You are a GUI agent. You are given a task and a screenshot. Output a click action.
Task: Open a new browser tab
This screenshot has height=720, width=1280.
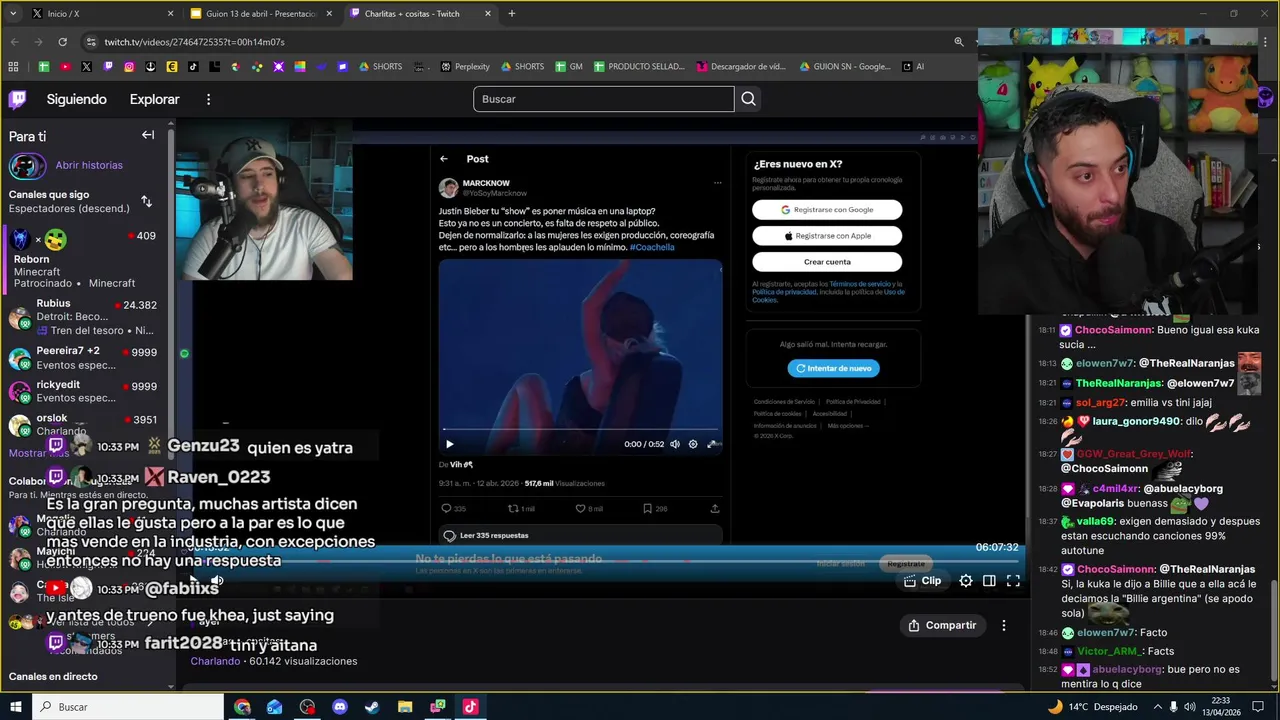[512, 14]
